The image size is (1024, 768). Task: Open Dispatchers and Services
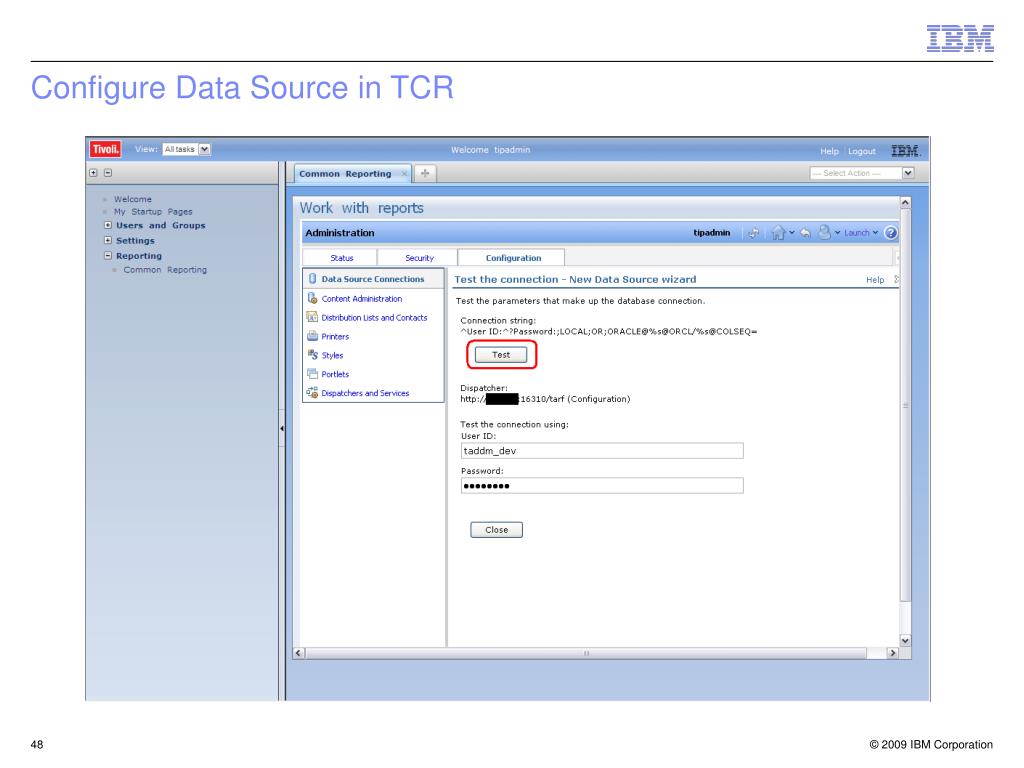(365, 393)
